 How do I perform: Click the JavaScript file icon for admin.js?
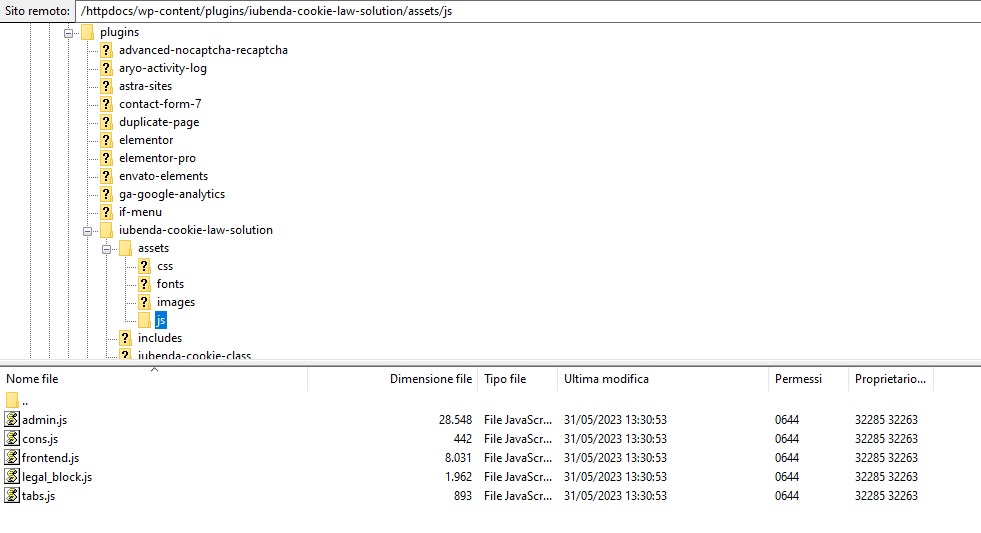(12, 419)
